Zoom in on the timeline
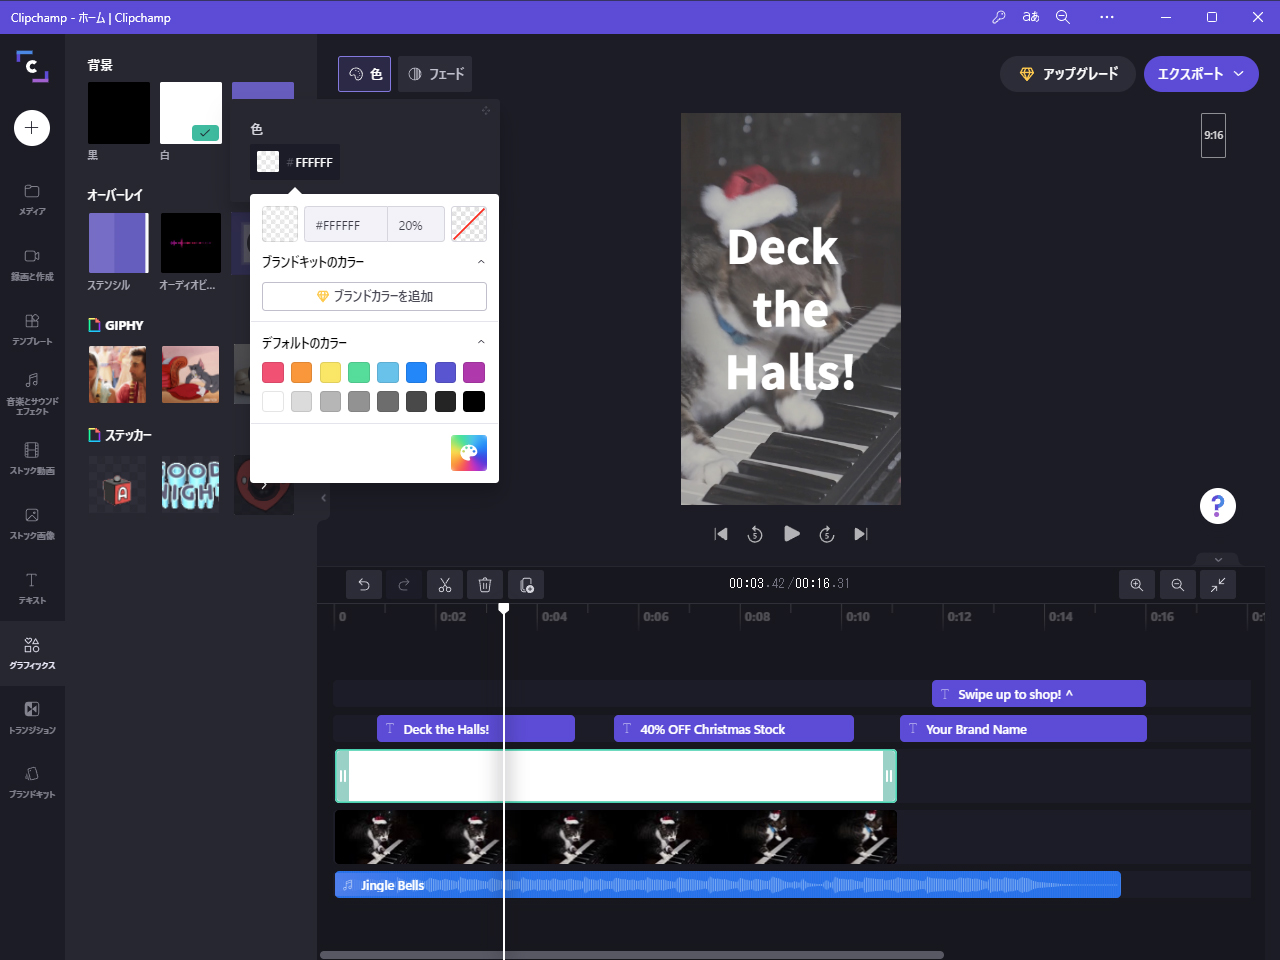The image size is (1280, 960). [x=1137, y=585]
